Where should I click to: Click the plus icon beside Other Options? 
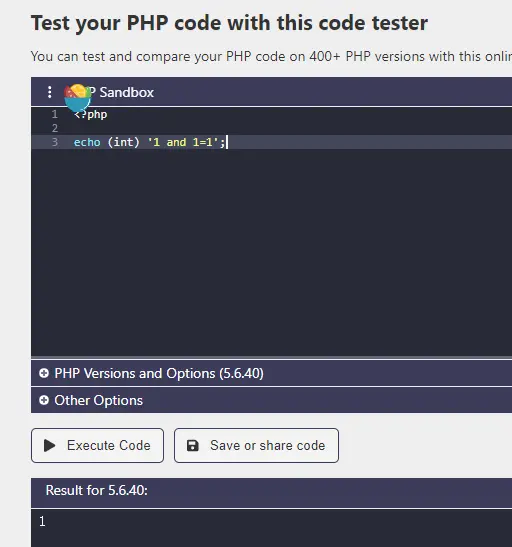tap(44, 400)
